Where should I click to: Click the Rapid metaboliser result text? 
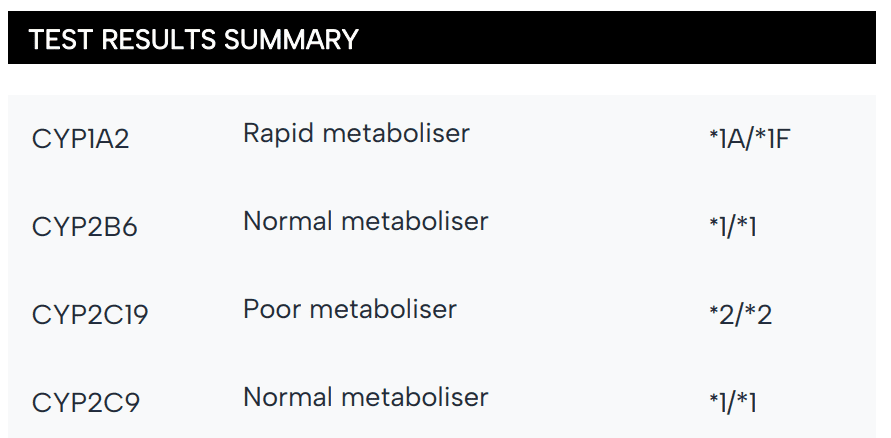(x=356, y=134)
